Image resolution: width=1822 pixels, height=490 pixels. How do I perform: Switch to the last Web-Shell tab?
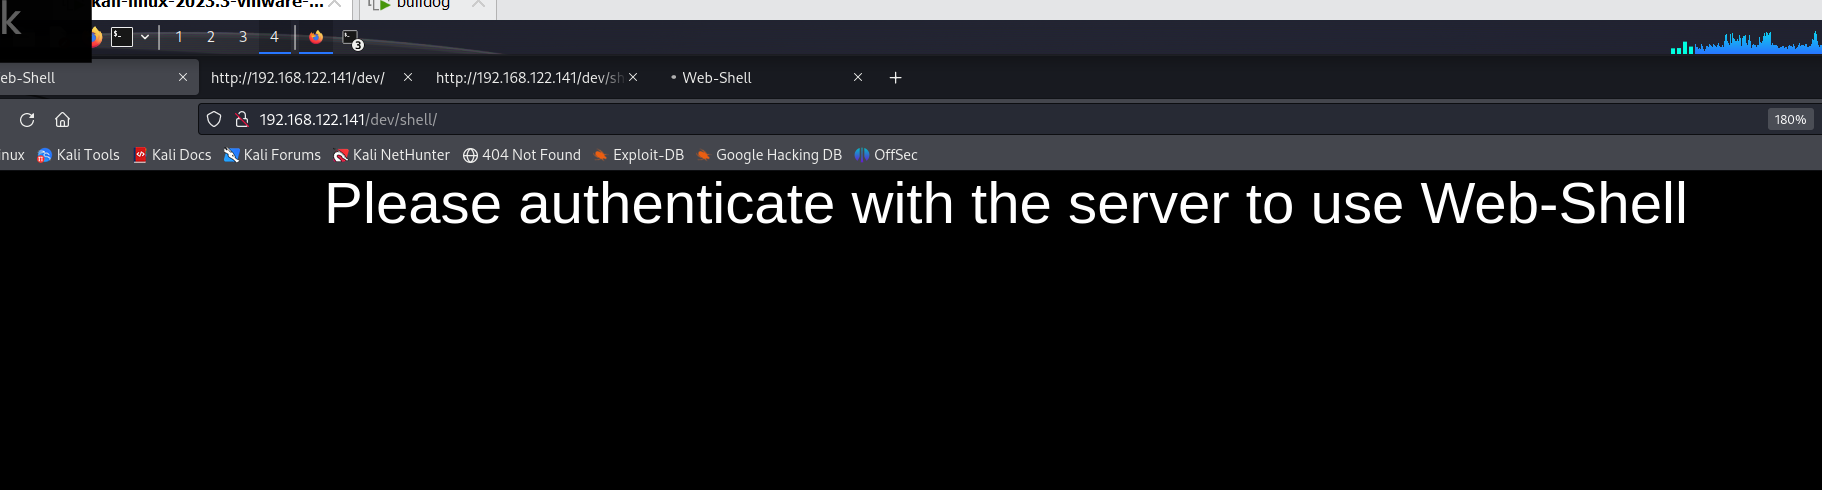click(x=716, y=78)
